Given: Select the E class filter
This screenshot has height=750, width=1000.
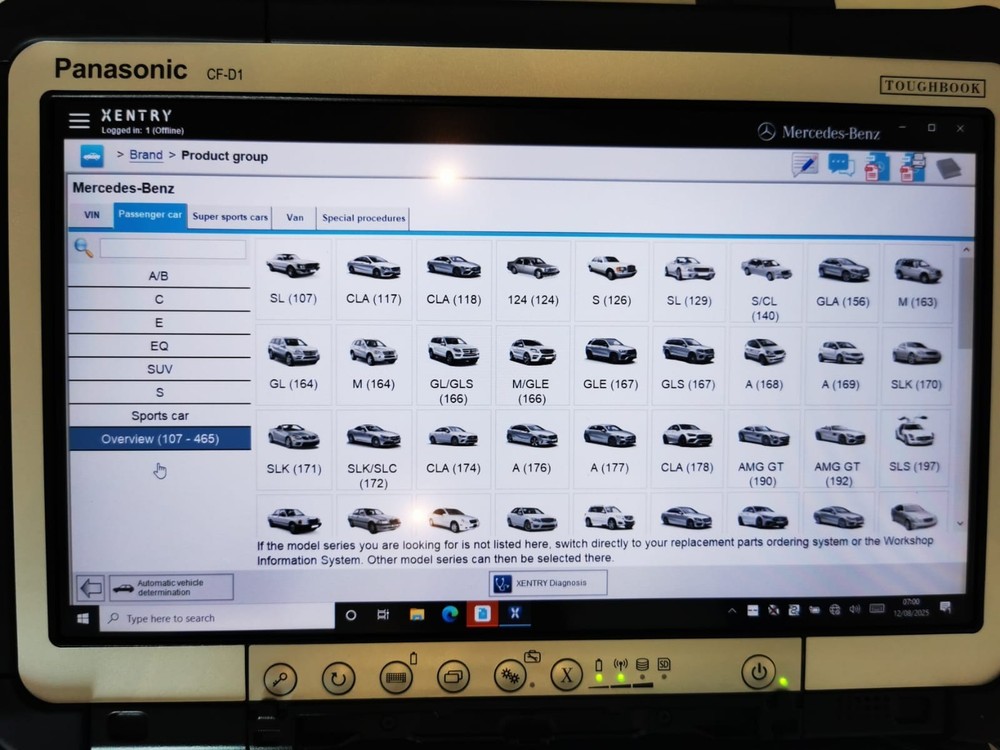Looking at the screenshot, I should [159, 323].
